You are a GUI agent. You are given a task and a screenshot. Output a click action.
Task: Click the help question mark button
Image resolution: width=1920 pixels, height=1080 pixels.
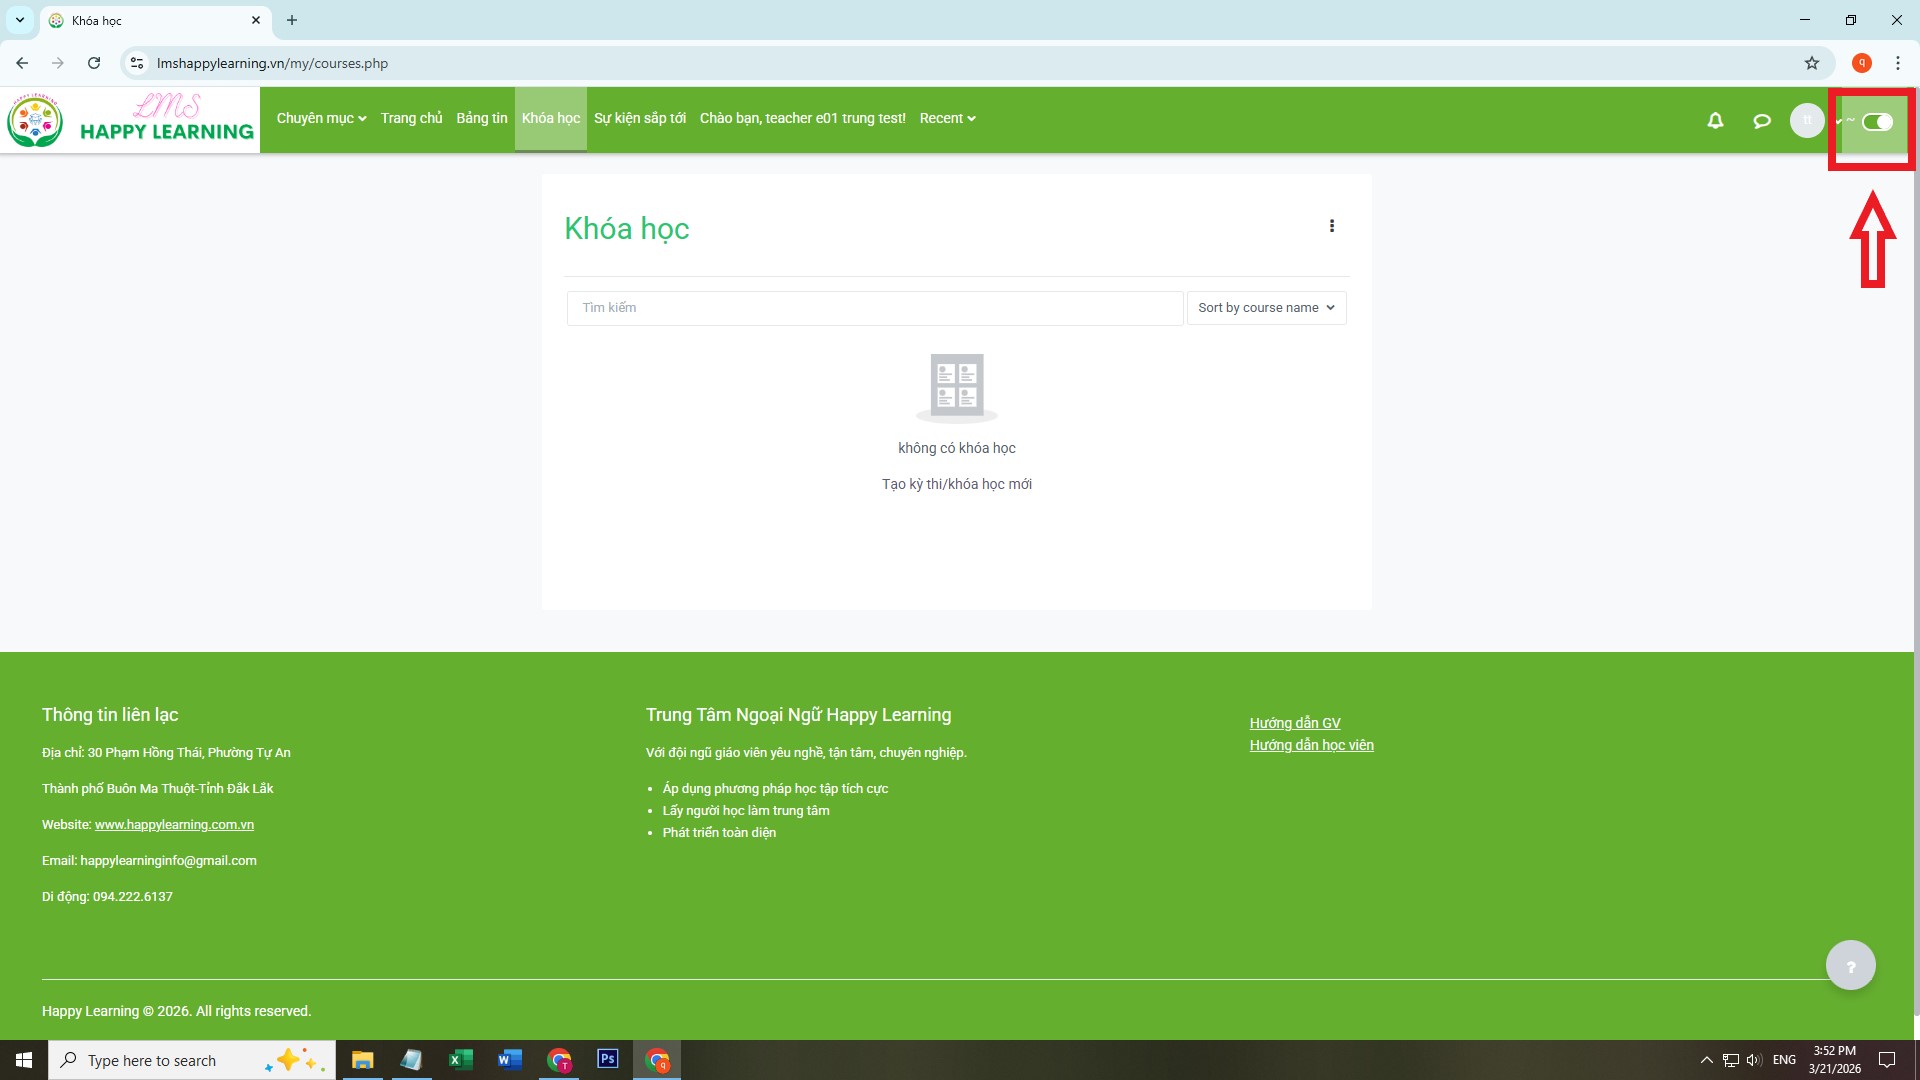pos(1850,966)
